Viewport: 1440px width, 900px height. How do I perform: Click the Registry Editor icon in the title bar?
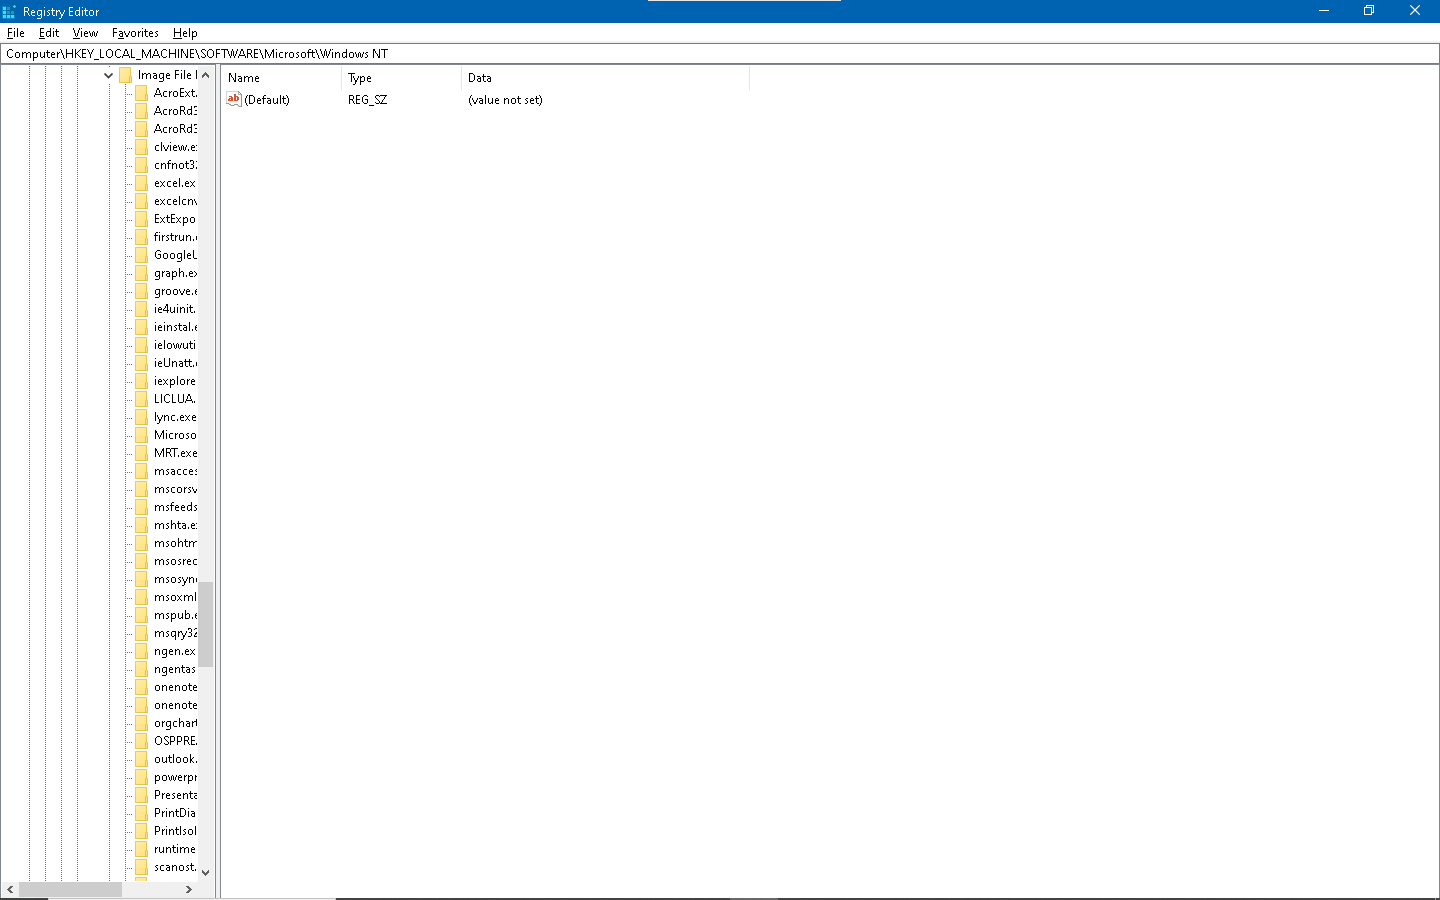(x=9, y=11)
